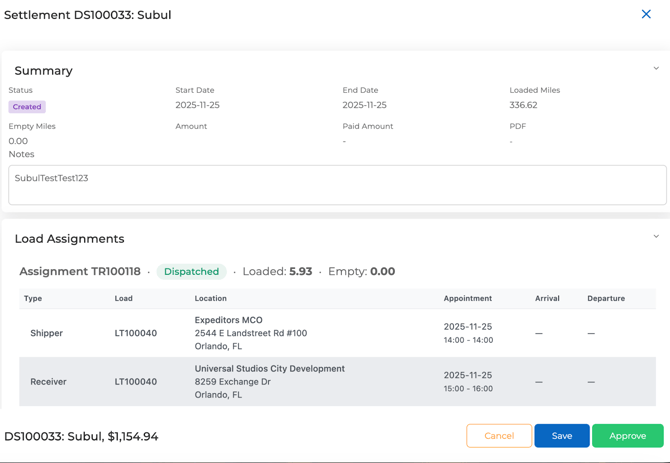Select the Universal Studios City Development location
Viewport: 670px width, 463px height.
(x=269, y=369)
